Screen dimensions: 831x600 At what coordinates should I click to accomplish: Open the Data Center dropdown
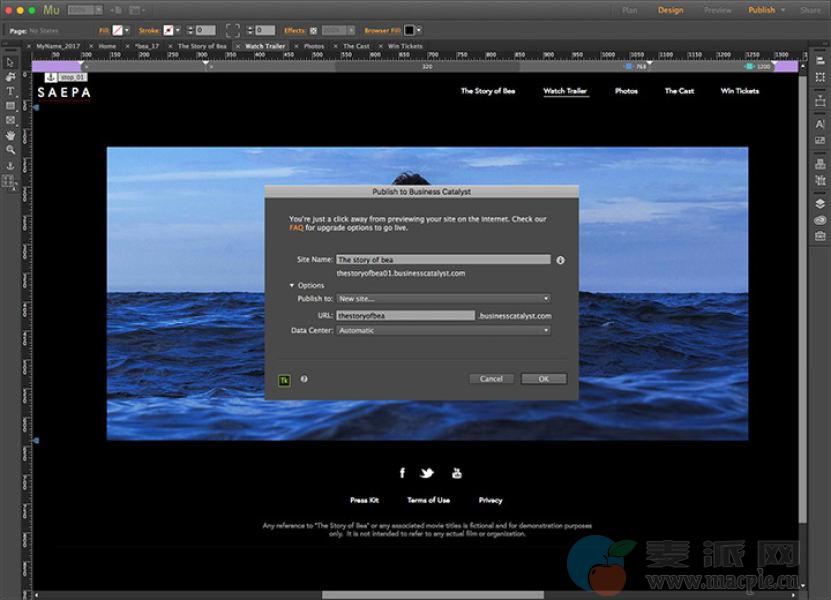coord(443,330)
